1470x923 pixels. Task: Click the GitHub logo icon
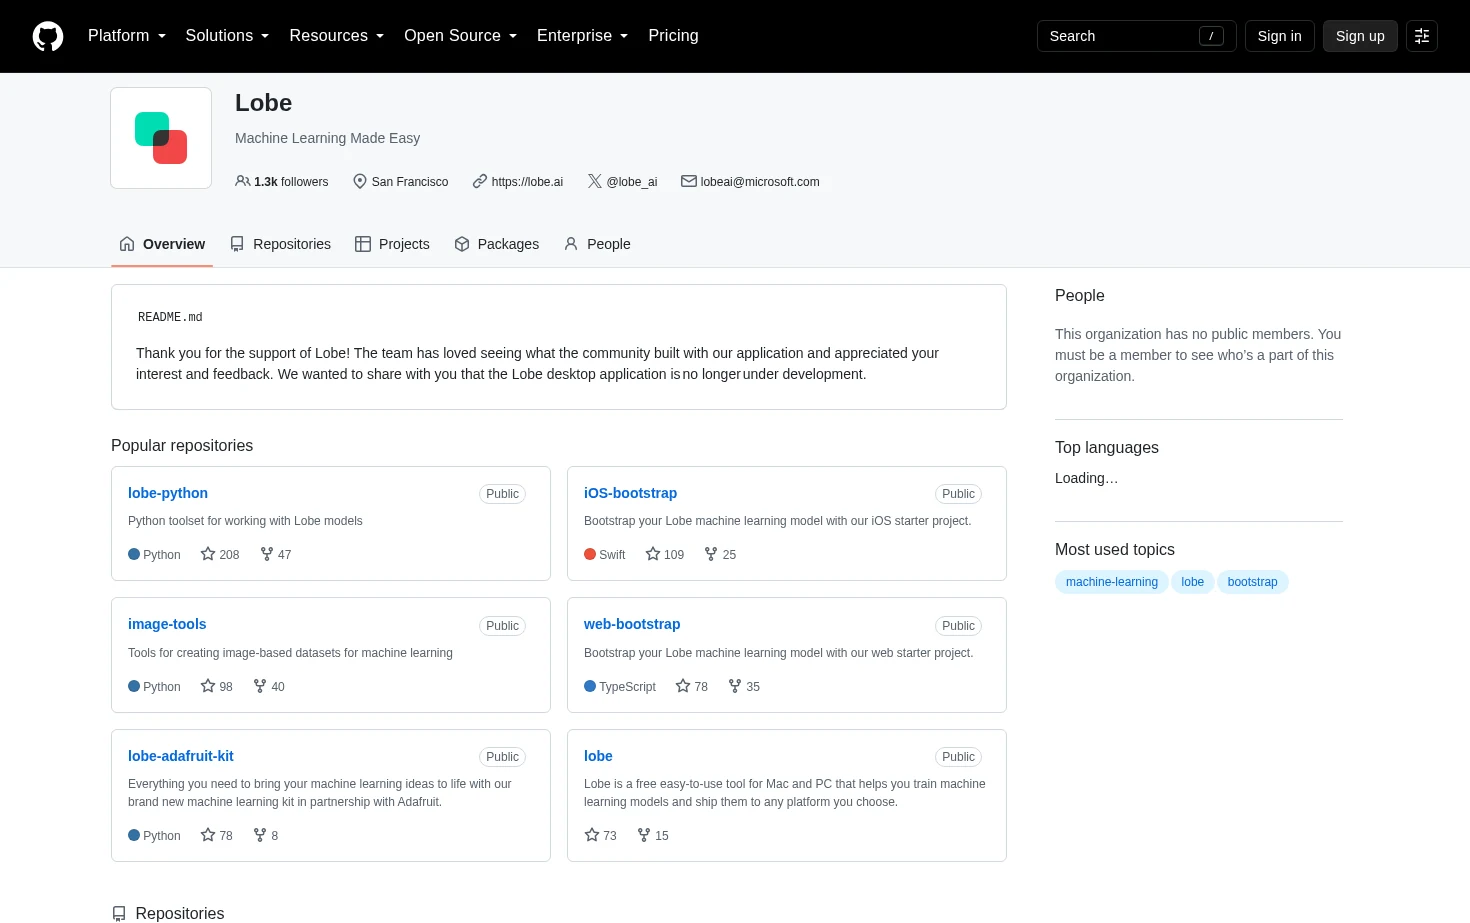(x=48, y=36)
